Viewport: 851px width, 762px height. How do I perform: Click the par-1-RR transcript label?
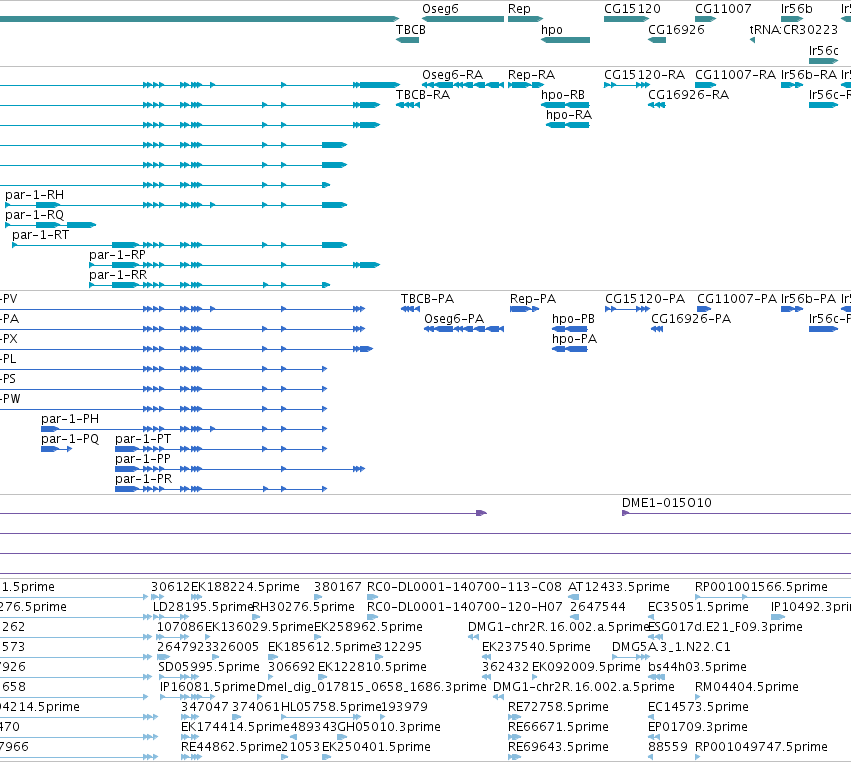pos(118,275)
